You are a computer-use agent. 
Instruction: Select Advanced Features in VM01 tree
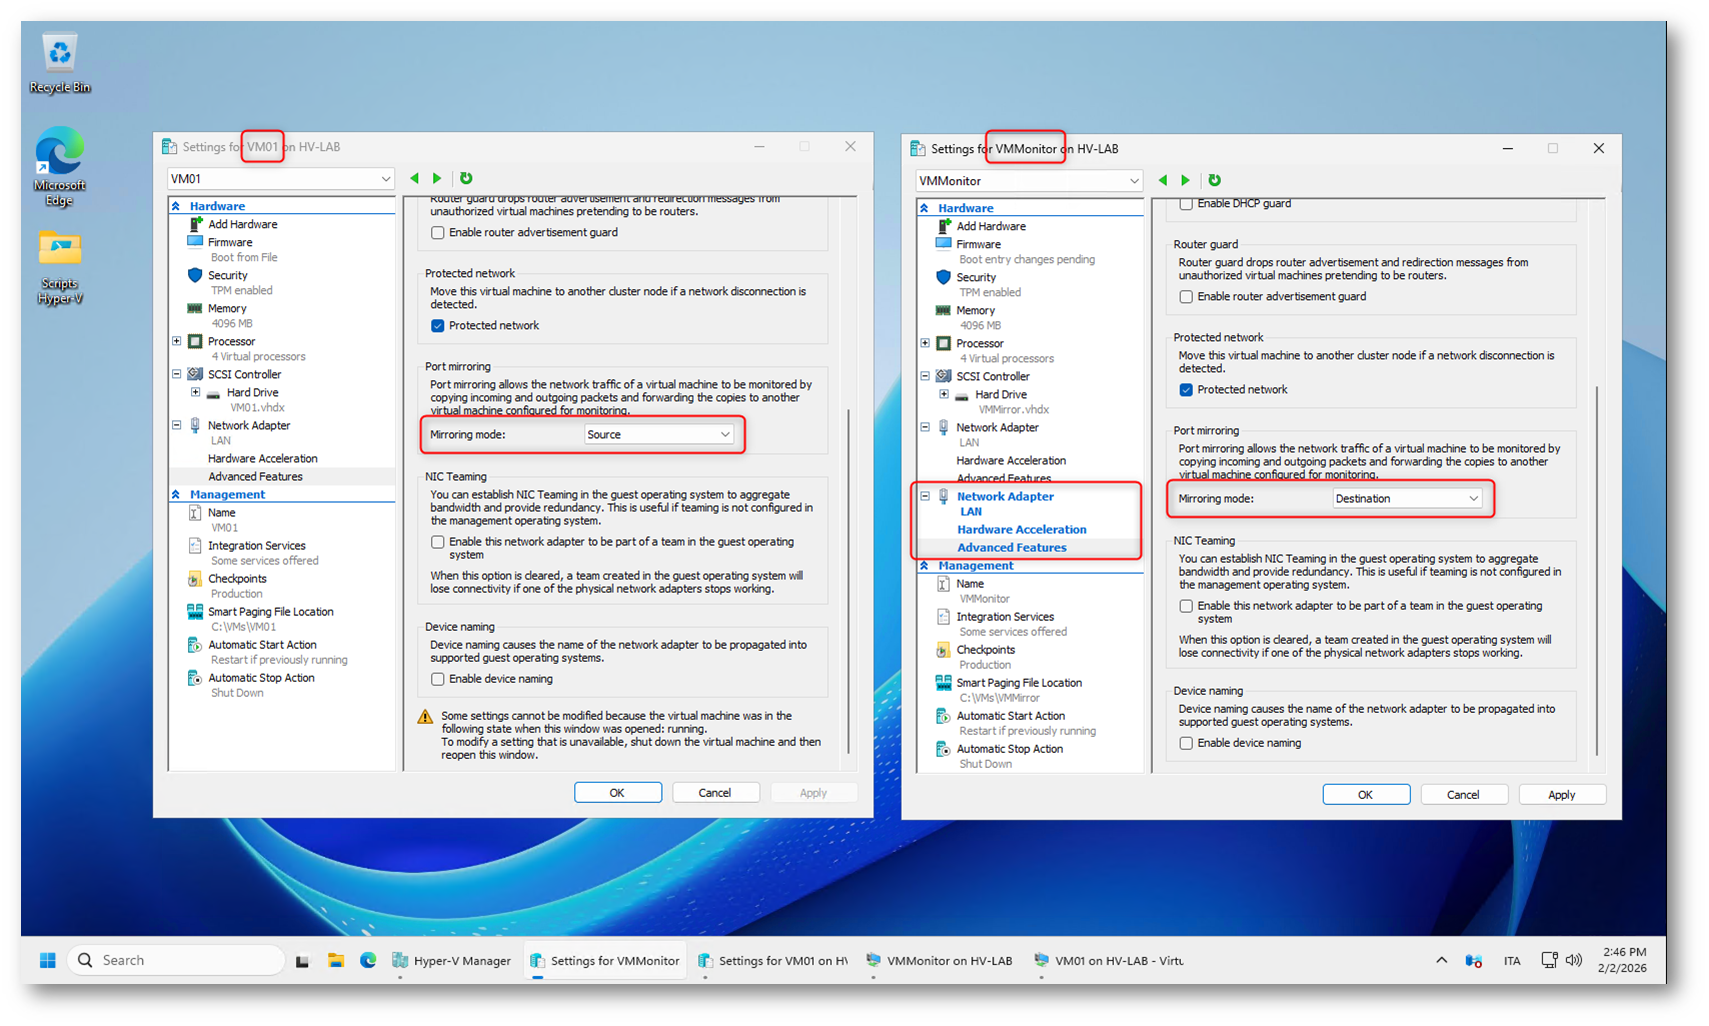(255, 477)
